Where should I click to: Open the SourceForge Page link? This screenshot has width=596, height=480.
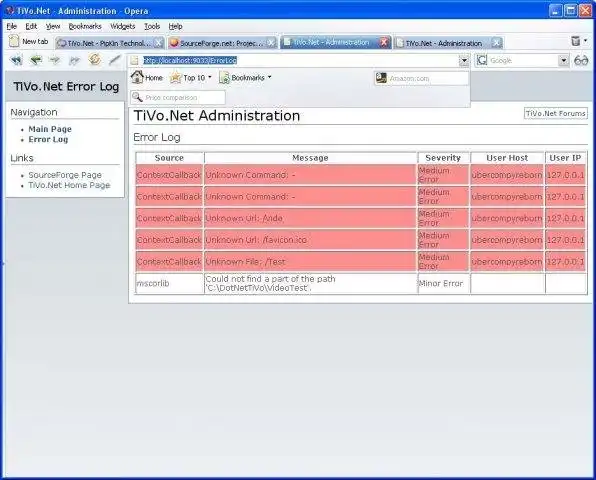pos(65,175)
